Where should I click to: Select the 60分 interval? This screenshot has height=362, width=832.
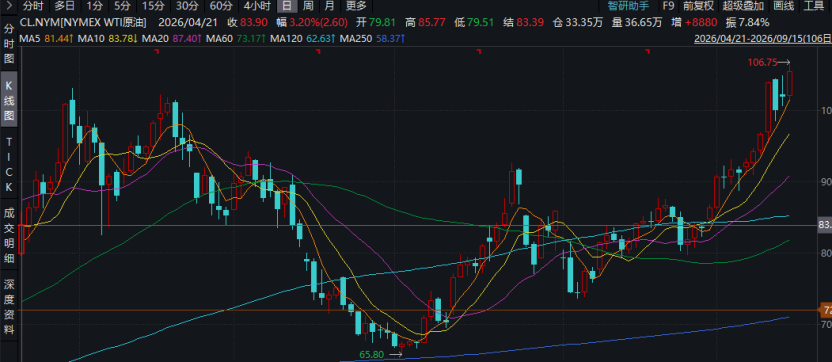[x=221, y=6]
